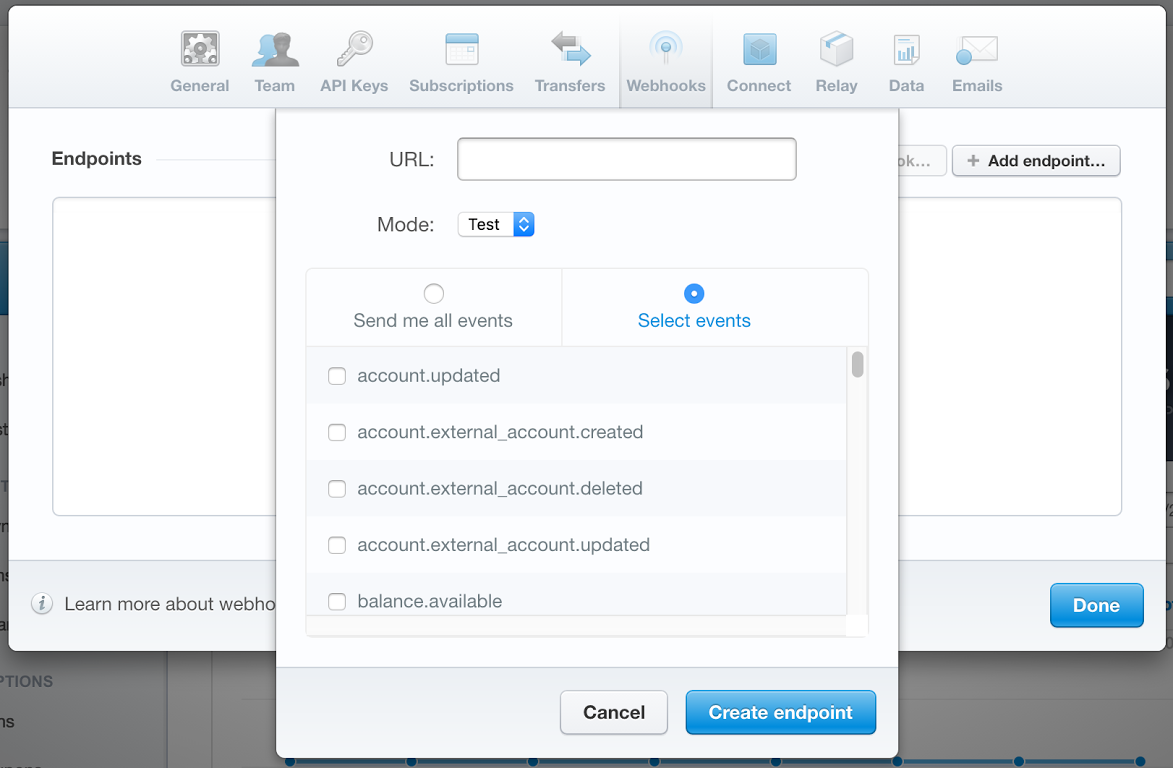Click the events list scrollbar thumb
The height and width of the screenshot is (768, 1173).
coord(857,364)
